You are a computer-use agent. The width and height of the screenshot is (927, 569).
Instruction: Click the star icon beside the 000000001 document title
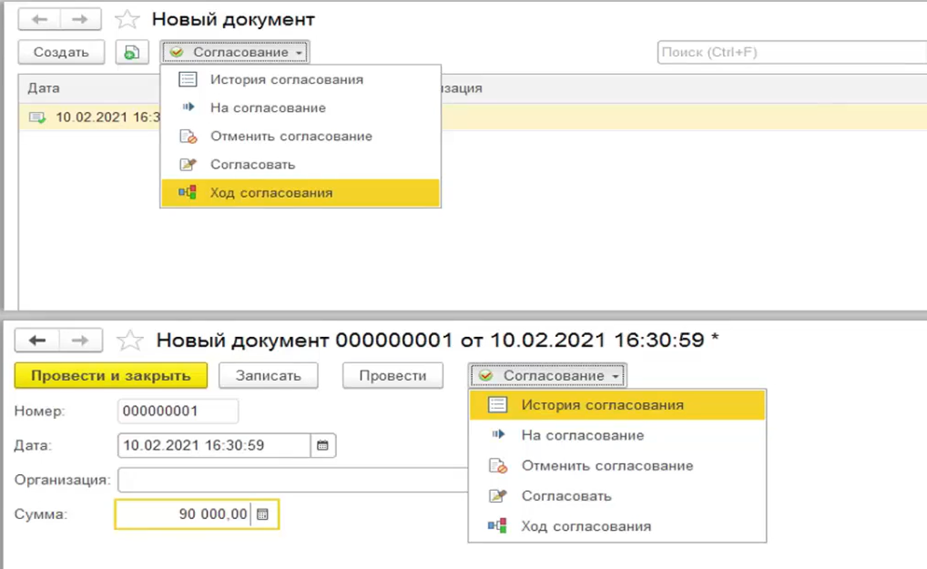[x=130, y=341]
